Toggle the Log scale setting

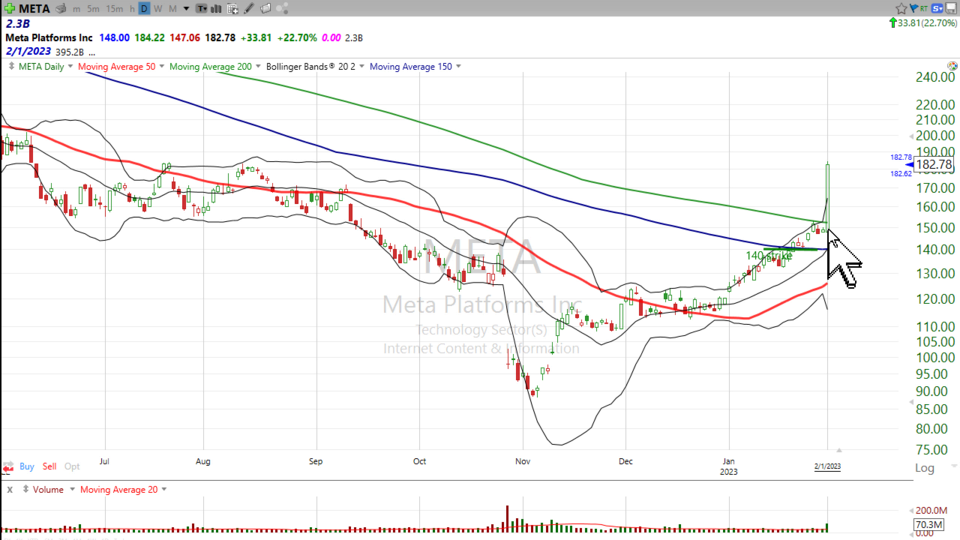[924, 468]
